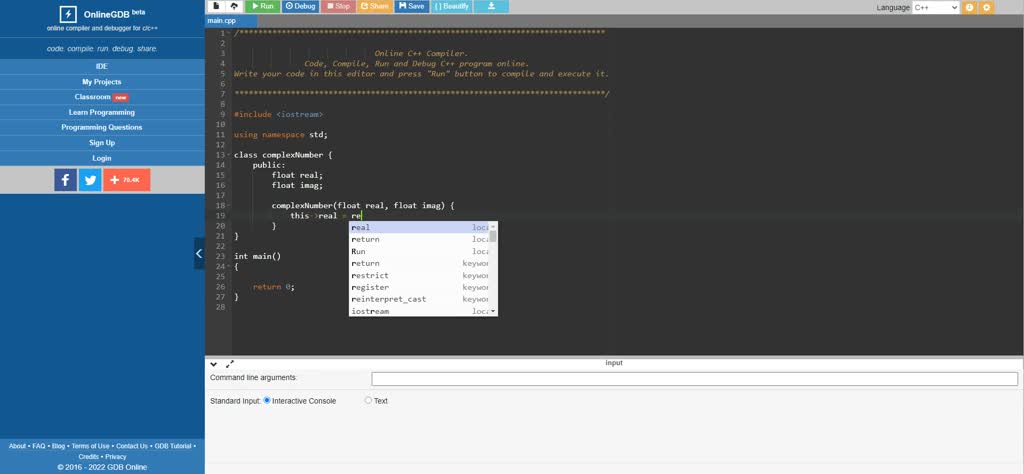Choose 'register' keyword in autocomplete
This screenshot has width=1024, height=474.
pos(419,287)
